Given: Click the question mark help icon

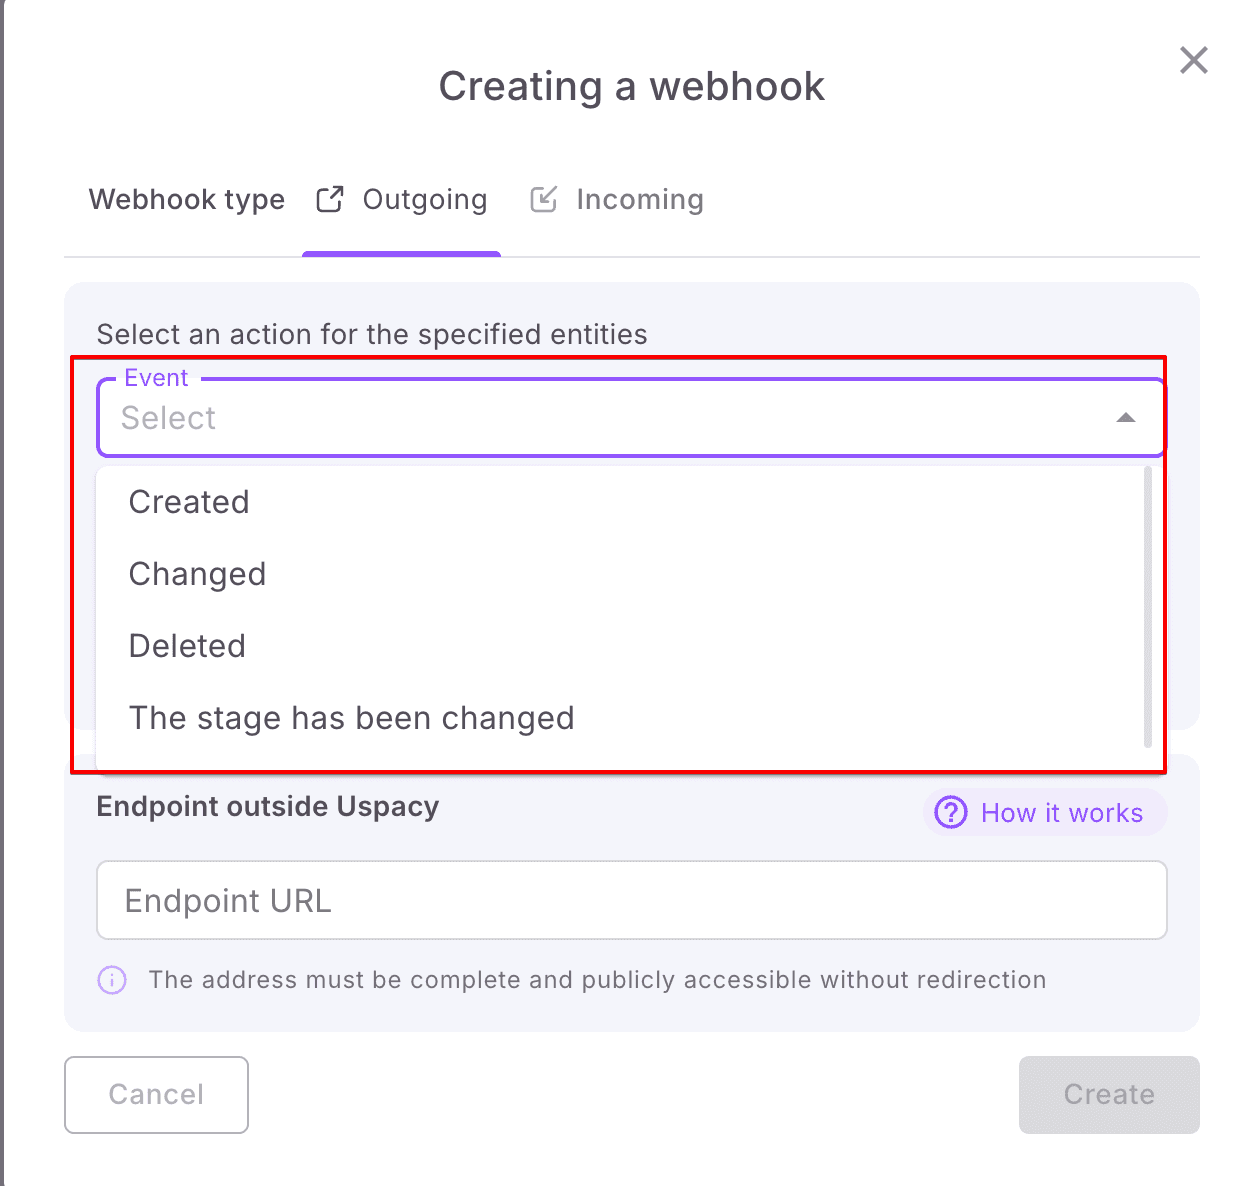Looking at the screenshot, I should tap(950, 812).
